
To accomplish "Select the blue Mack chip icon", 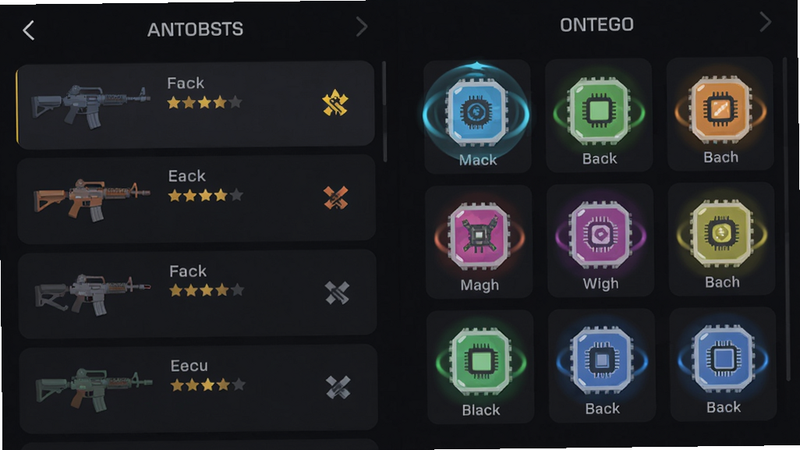I will pos(477,112).
